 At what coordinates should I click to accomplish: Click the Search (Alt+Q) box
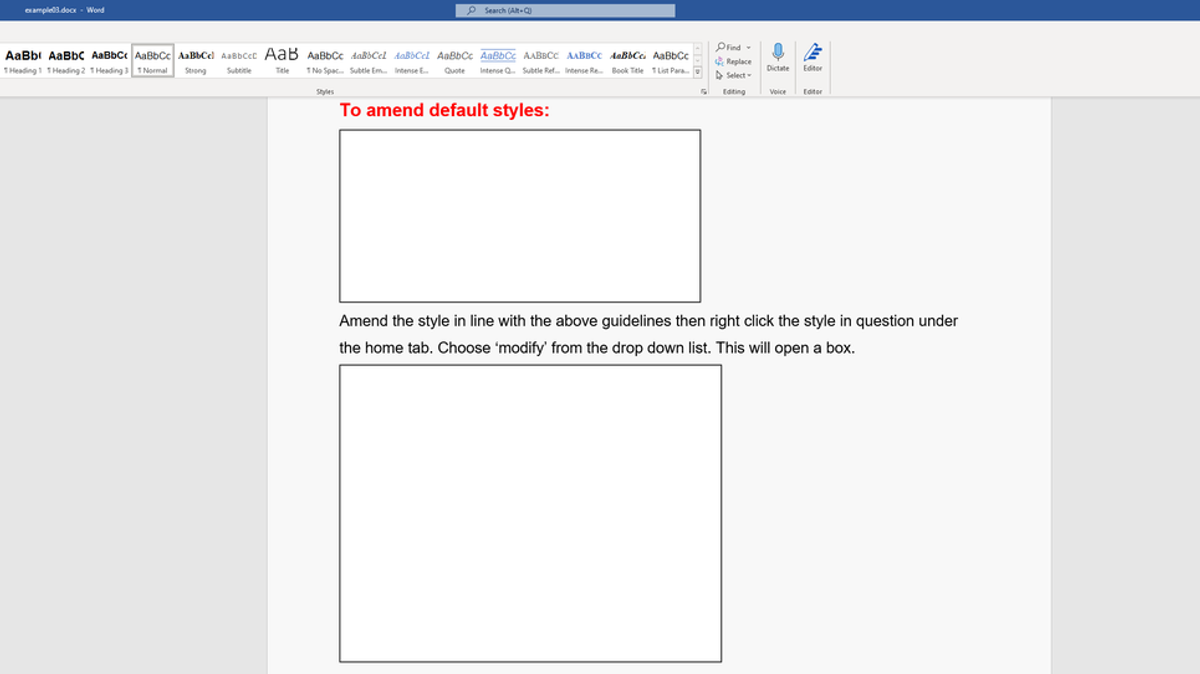(x=564, y=11)
